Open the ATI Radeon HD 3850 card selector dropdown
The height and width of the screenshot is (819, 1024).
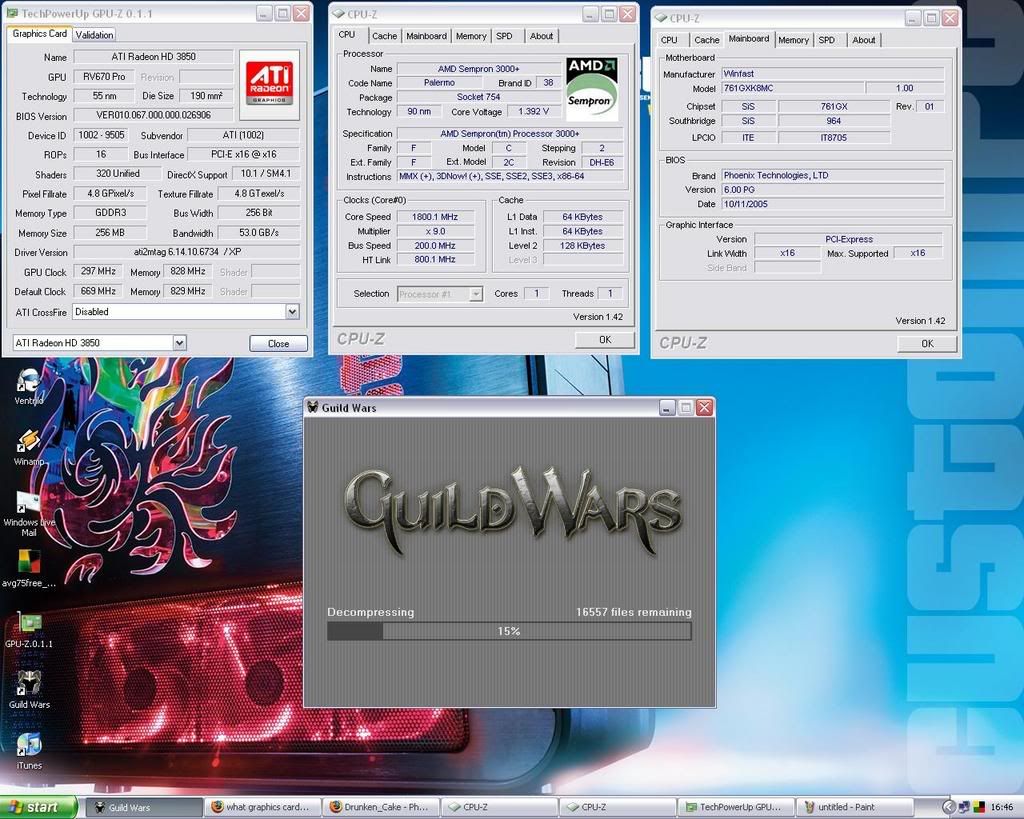(179, 343)
